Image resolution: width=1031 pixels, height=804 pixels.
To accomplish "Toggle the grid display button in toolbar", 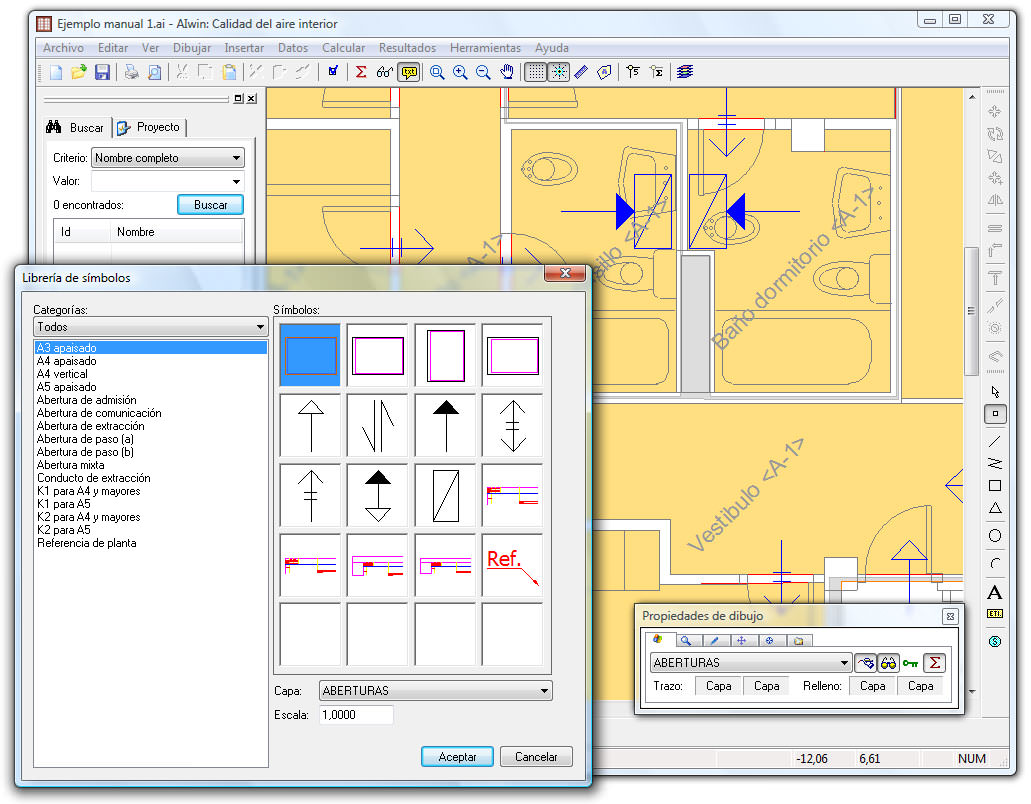I will [536, 72].
